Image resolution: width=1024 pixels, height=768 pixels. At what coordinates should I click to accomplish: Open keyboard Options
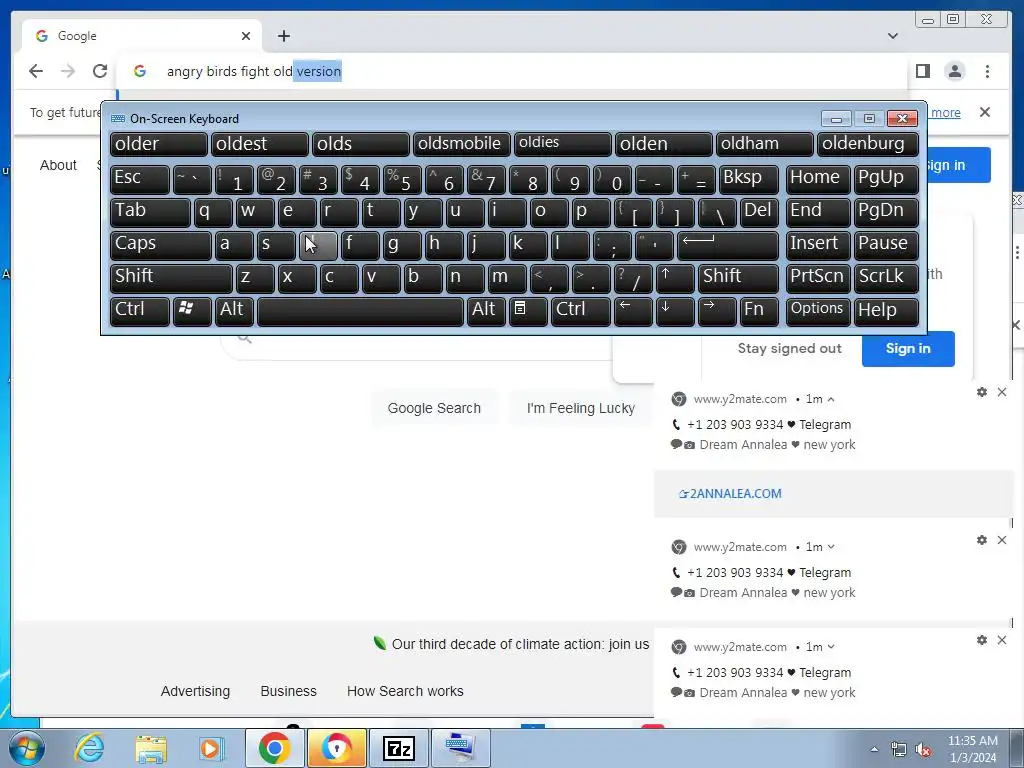tap(817, 311)
